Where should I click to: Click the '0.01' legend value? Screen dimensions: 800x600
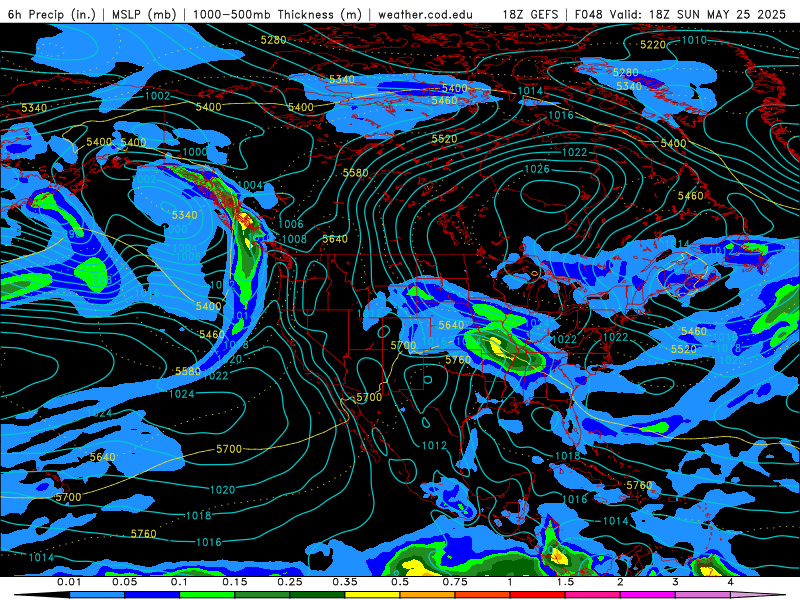pos(69,582)
